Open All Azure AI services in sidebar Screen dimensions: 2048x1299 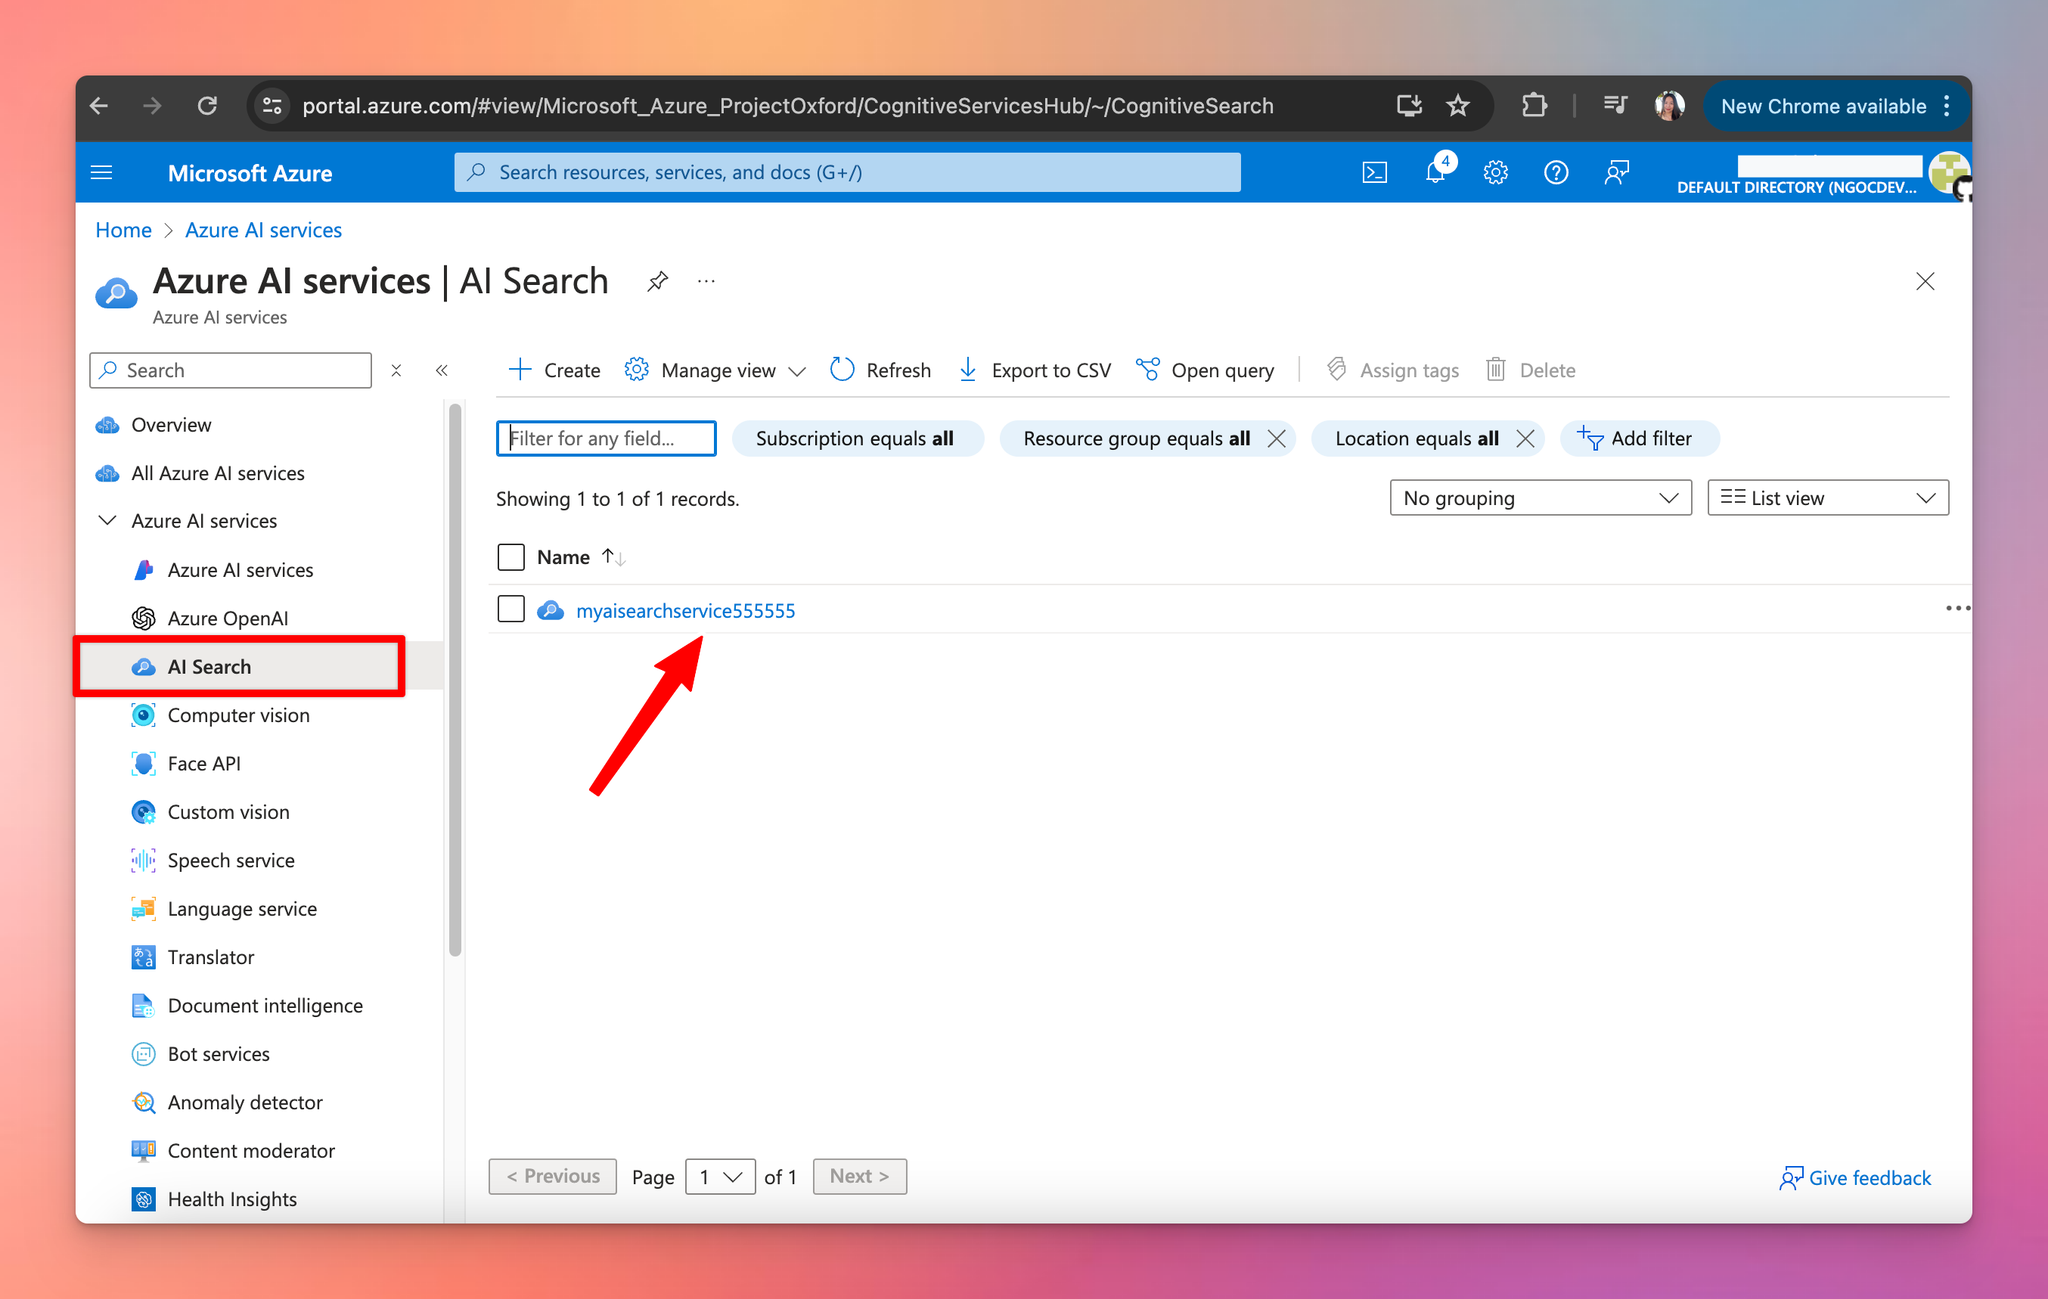pos(218,473)
